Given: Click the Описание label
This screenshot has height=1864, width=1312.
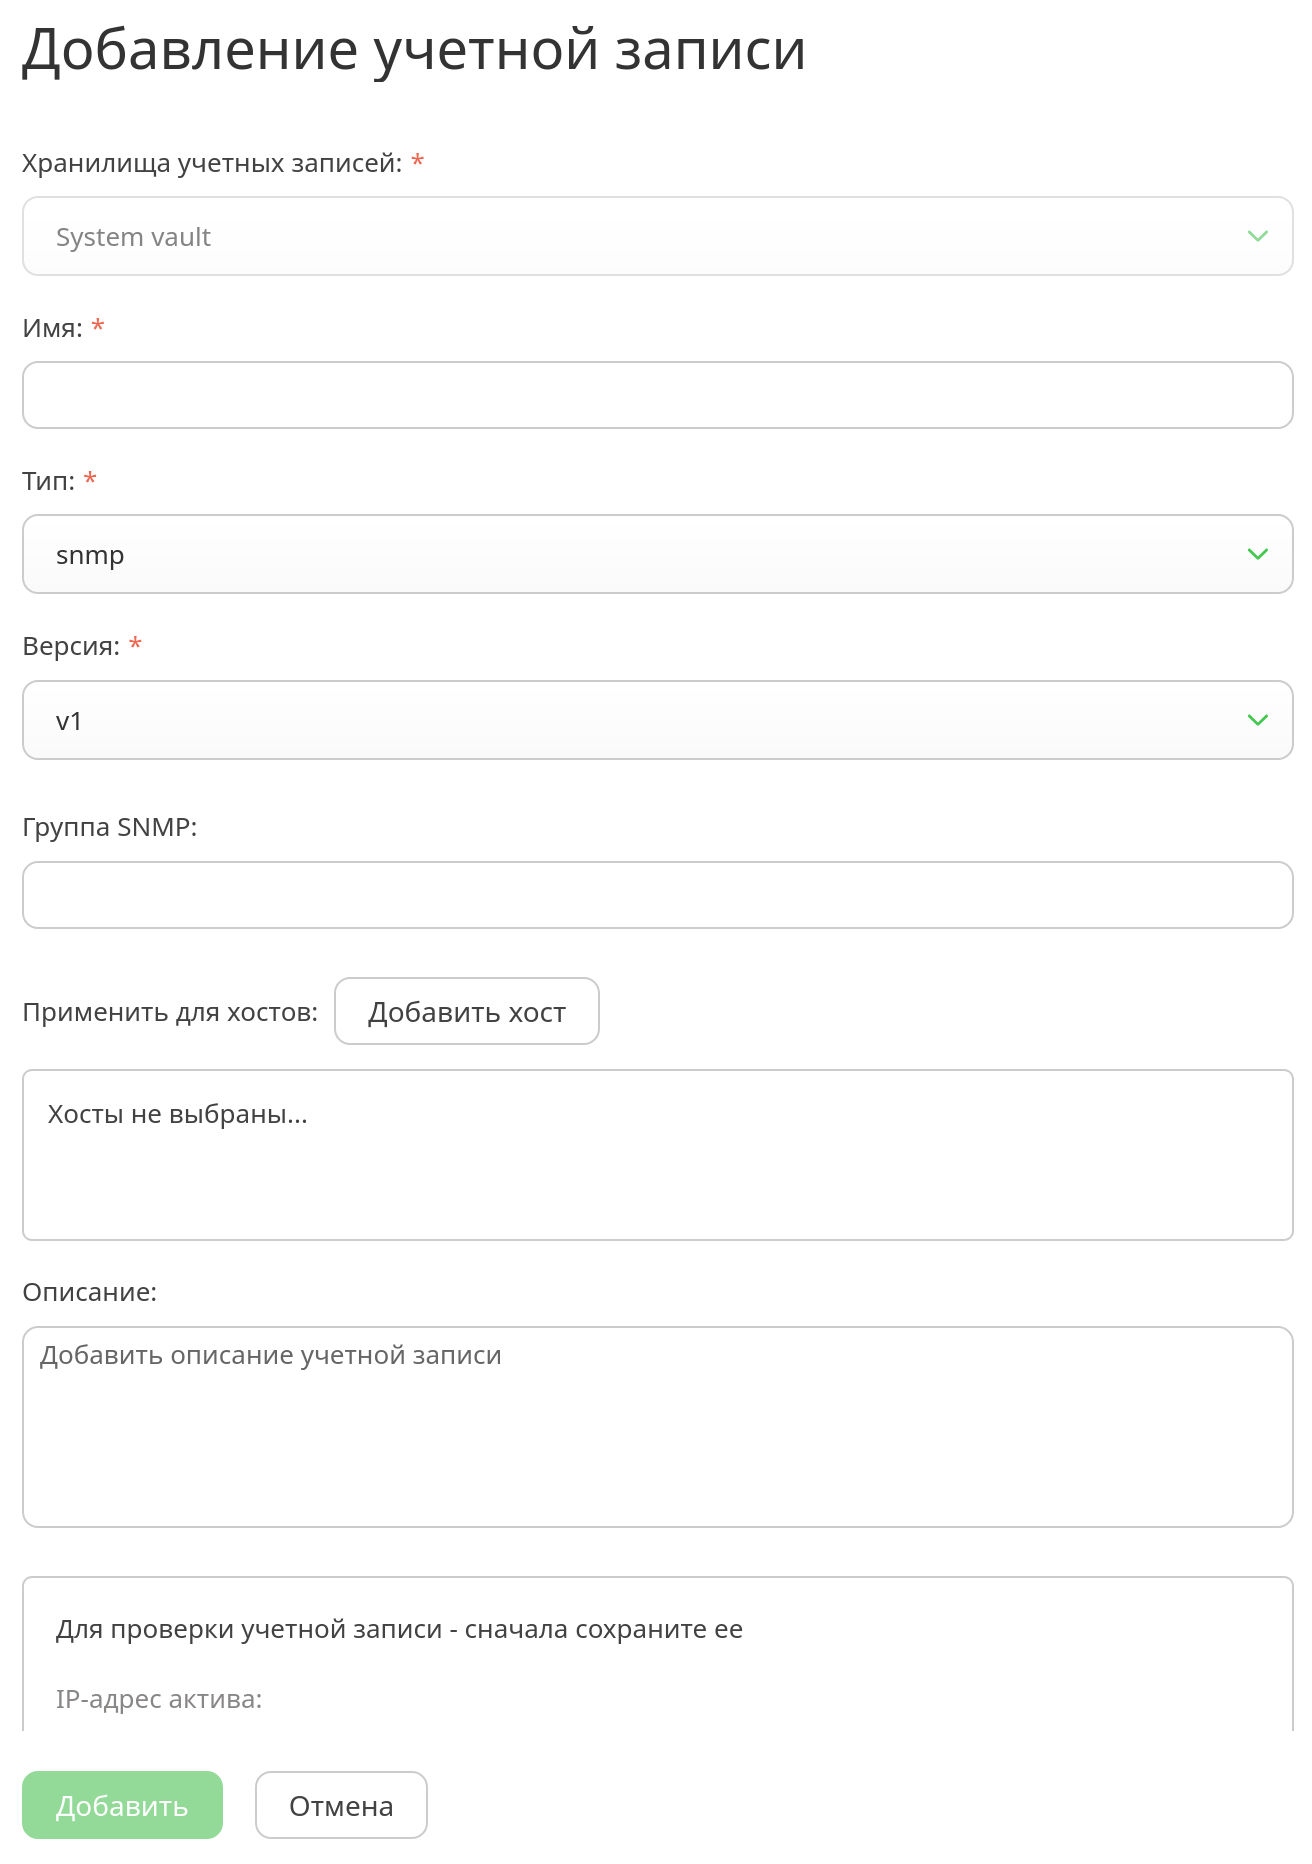Looking at the screenshot, I should pyautogui.click(x=90, y=1292).
